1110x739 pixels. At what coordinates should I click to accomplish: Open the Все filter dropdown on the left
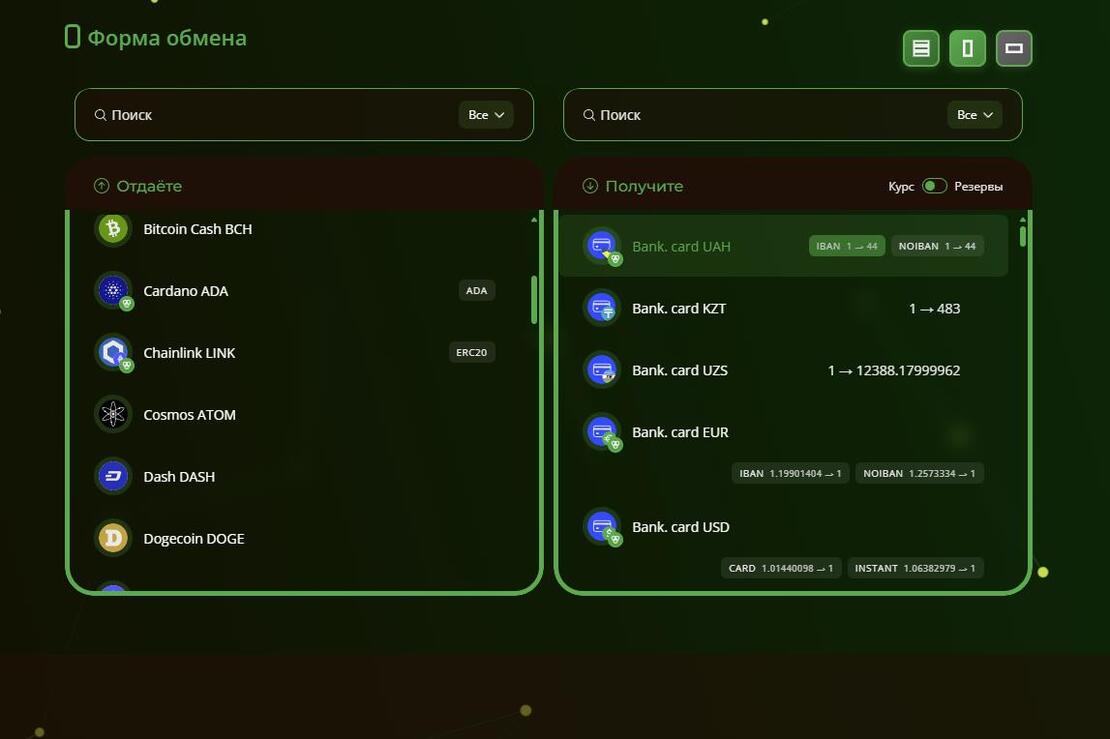pyautogui.click(x=486, y=115)
